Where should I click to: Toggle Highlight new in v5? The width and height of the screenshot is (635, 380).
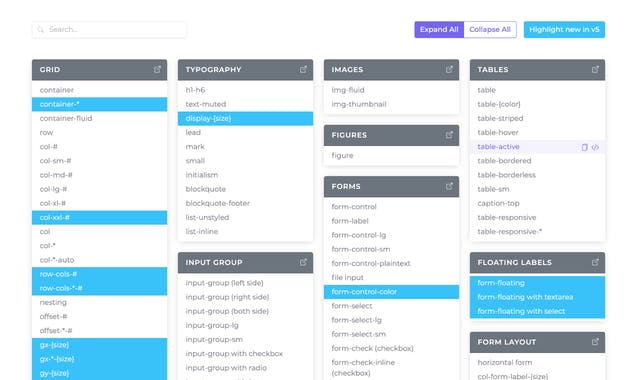click(x=564, y=30)
